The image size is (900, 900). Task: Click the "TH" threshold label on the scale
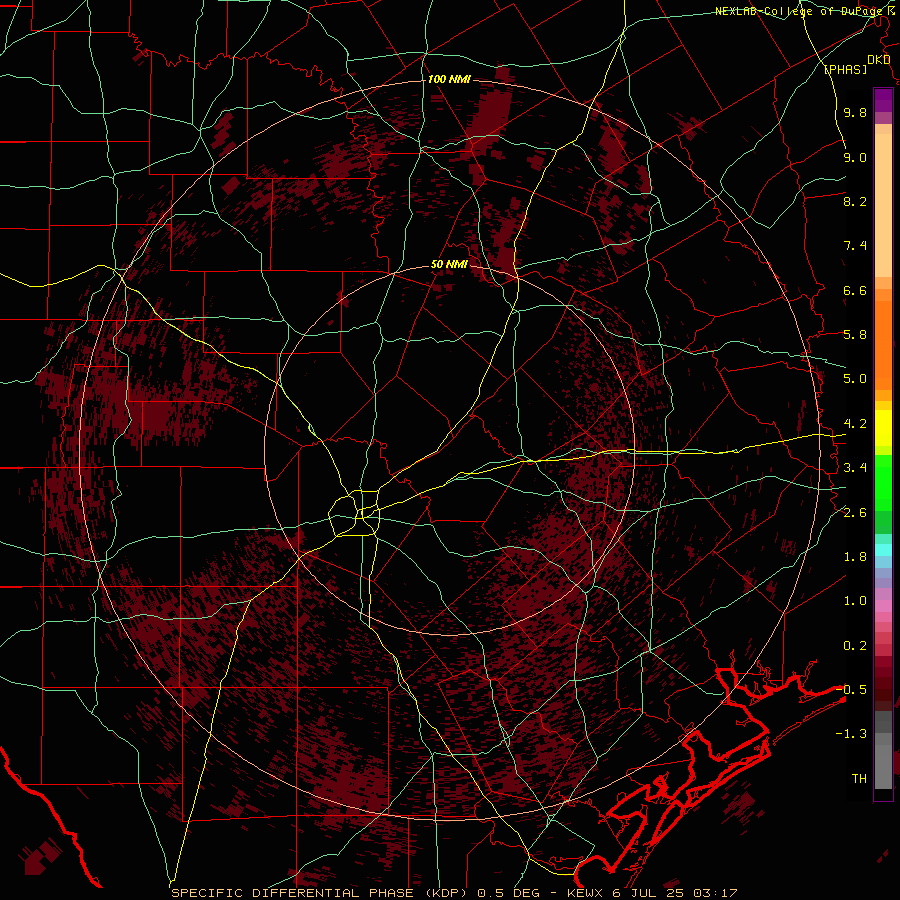(859, 779)
